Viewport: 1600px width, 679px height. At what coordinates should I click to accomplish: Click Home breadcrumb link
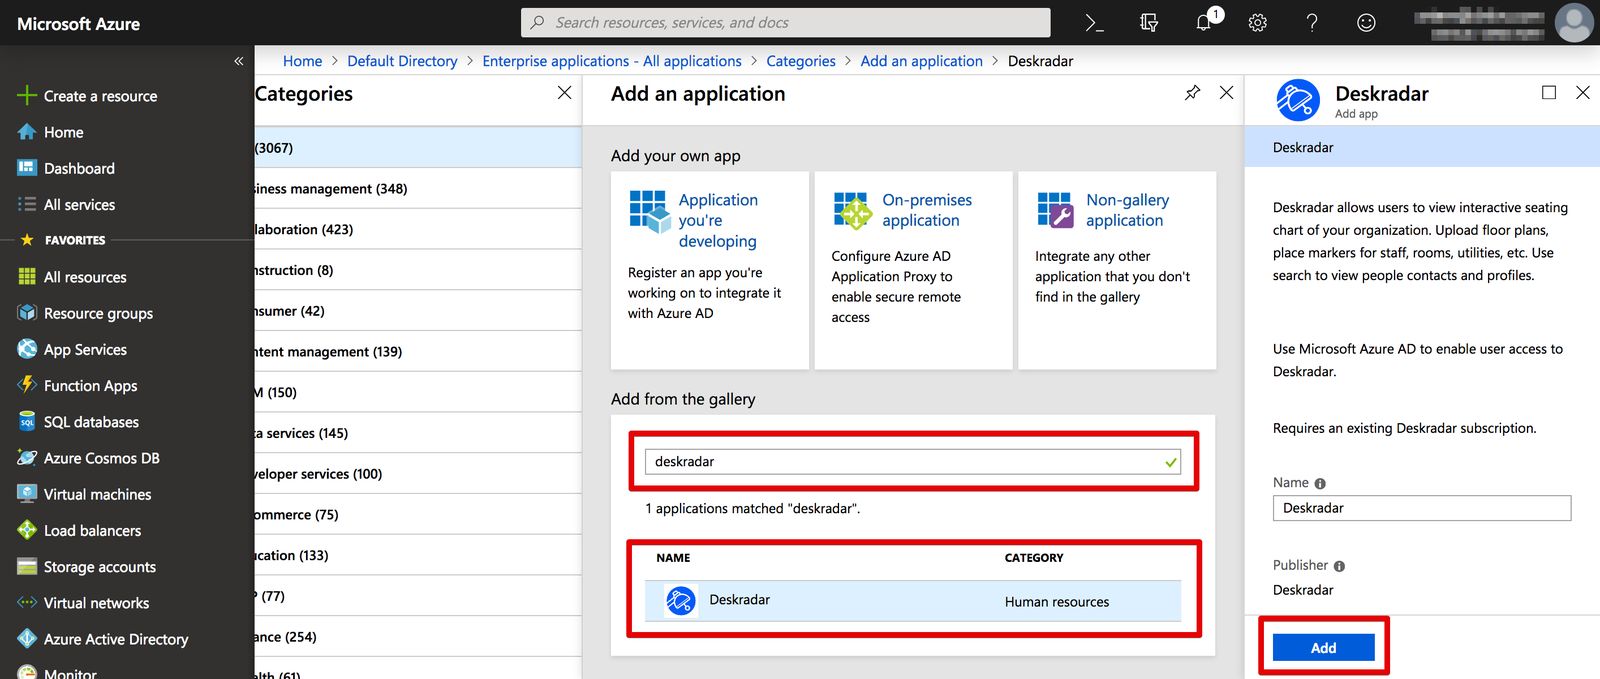point(302,61)
